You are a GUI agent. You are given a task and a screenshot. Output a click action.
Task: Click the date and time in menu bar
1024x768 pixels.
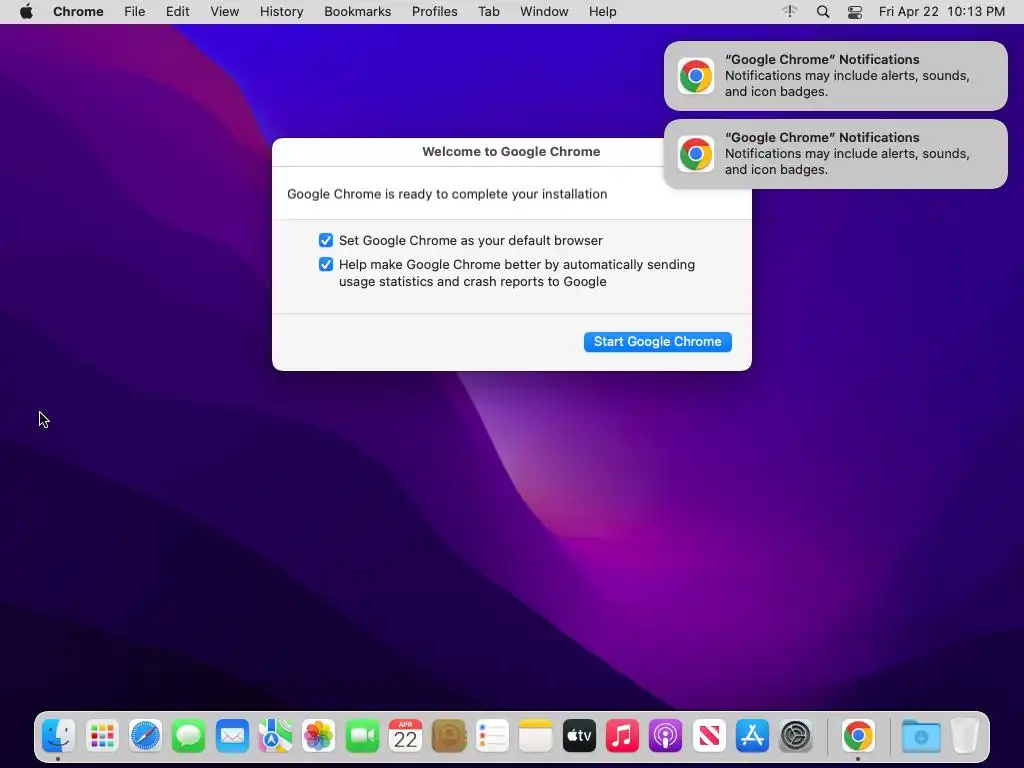(941, 12)
